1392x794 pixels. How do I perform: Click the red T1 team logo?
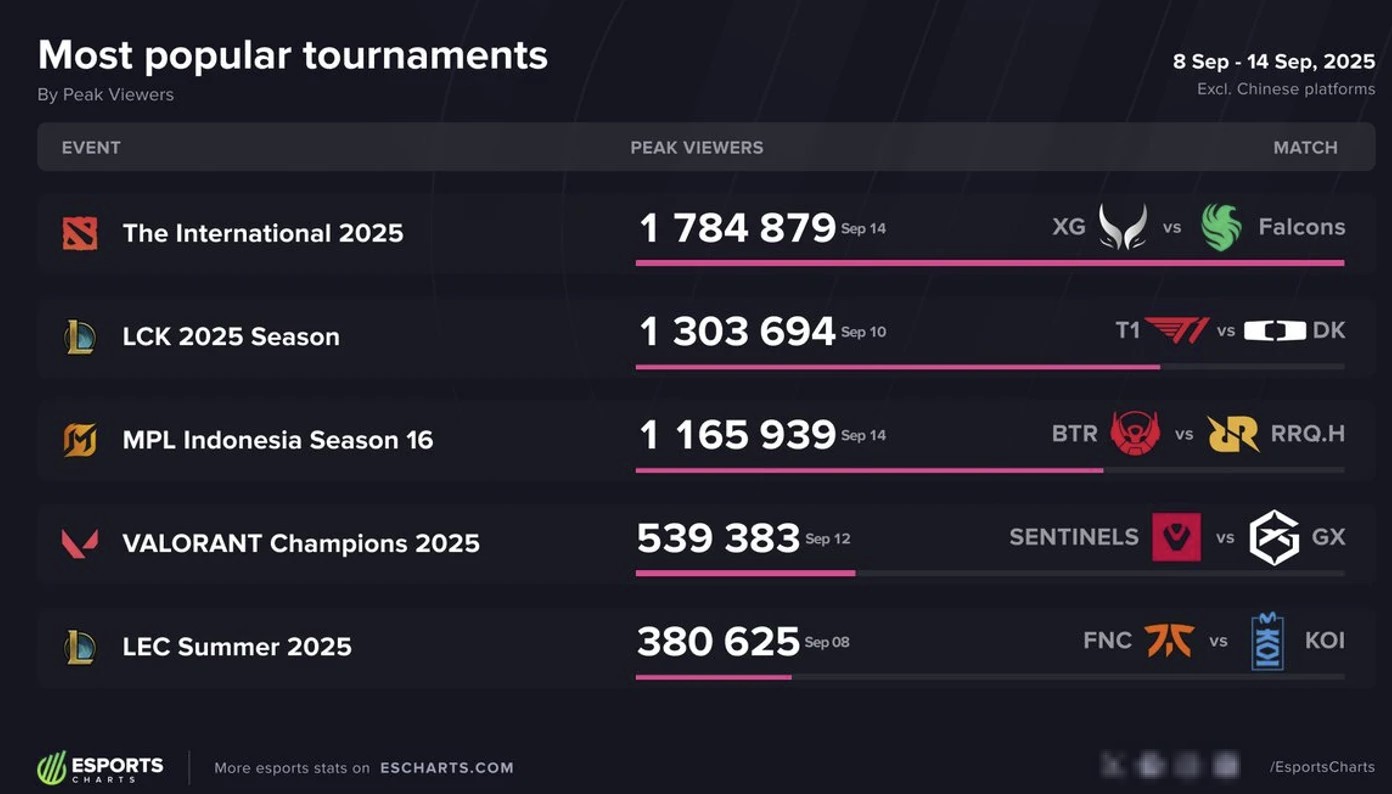(1177, 330)
